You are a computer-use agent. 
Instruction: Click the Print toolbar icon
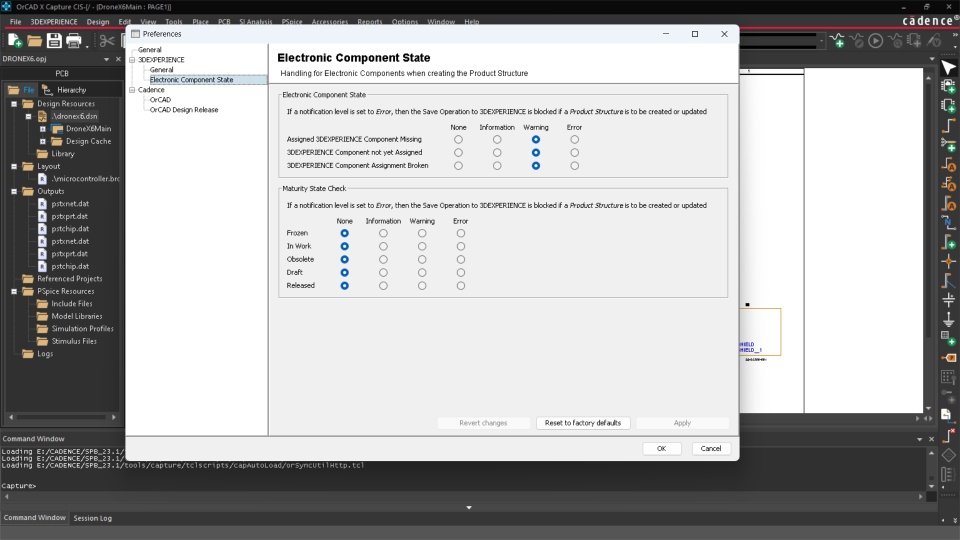(x=73, y=41)
